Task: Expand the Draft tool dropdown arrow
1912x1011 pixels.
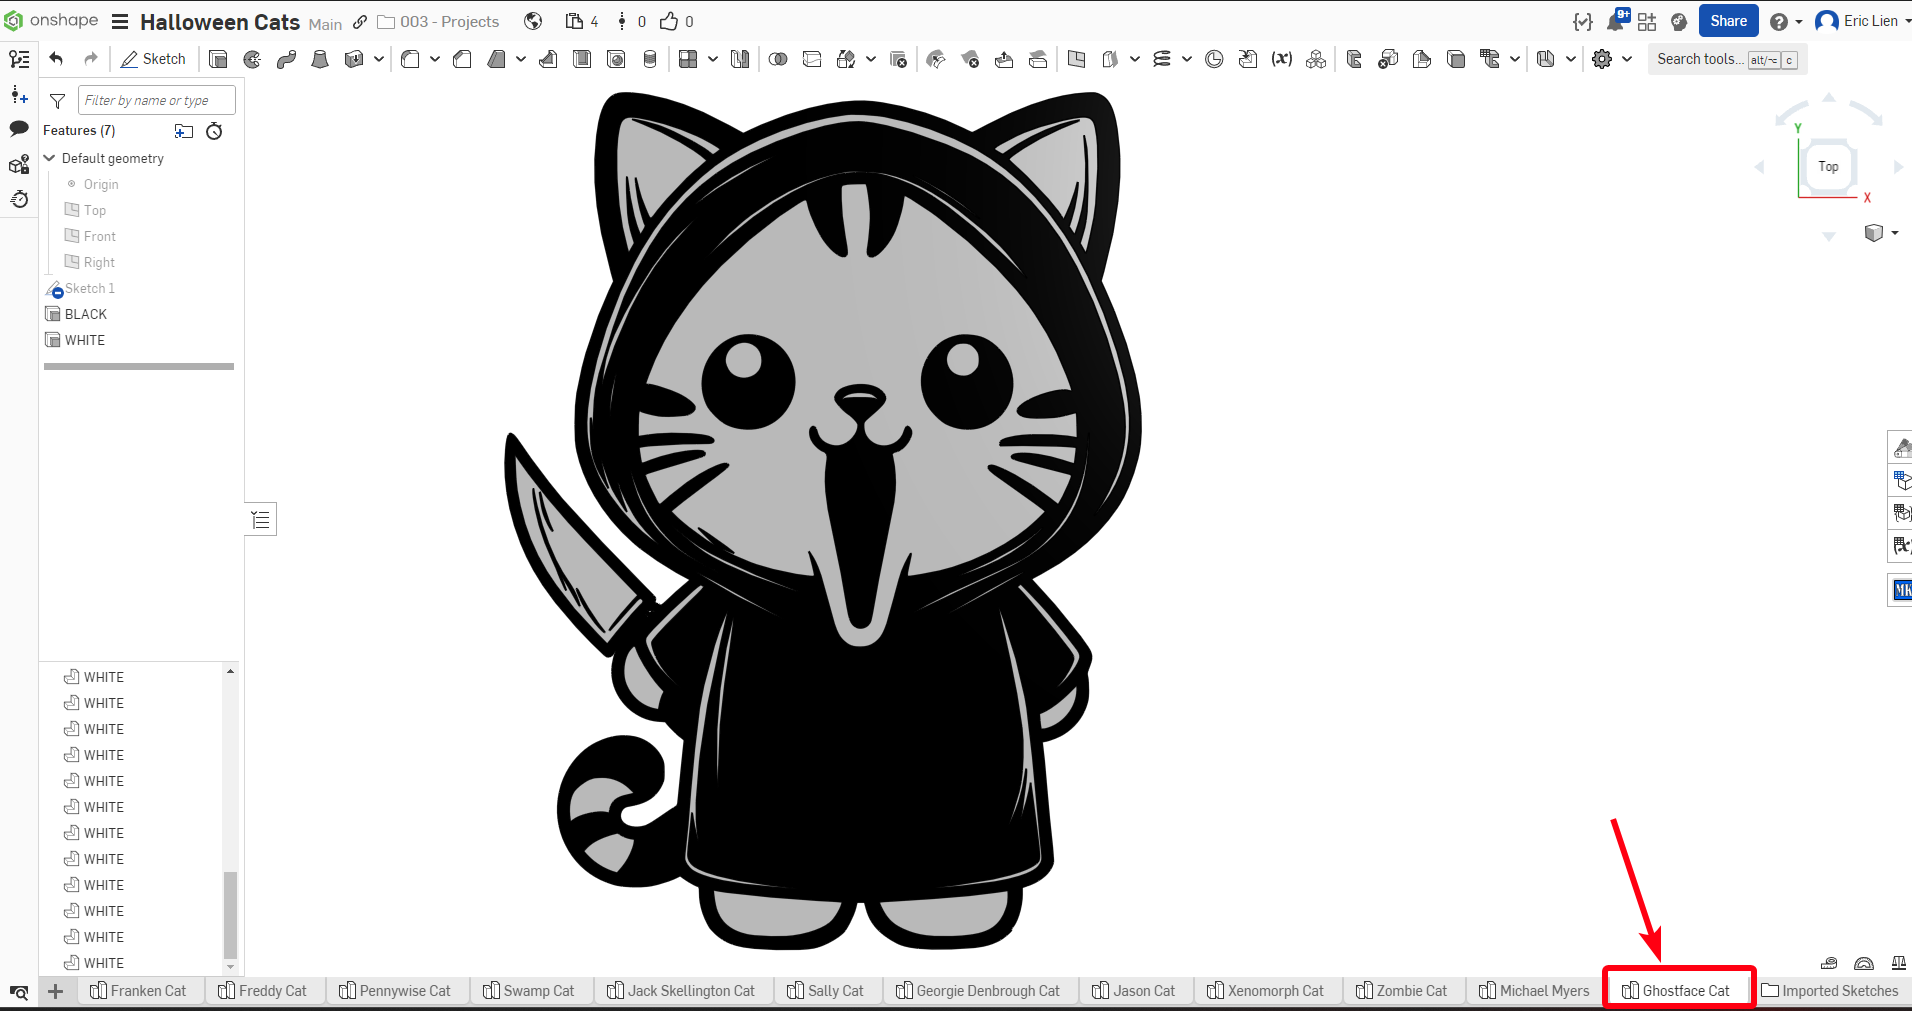Action: (521, 59)
